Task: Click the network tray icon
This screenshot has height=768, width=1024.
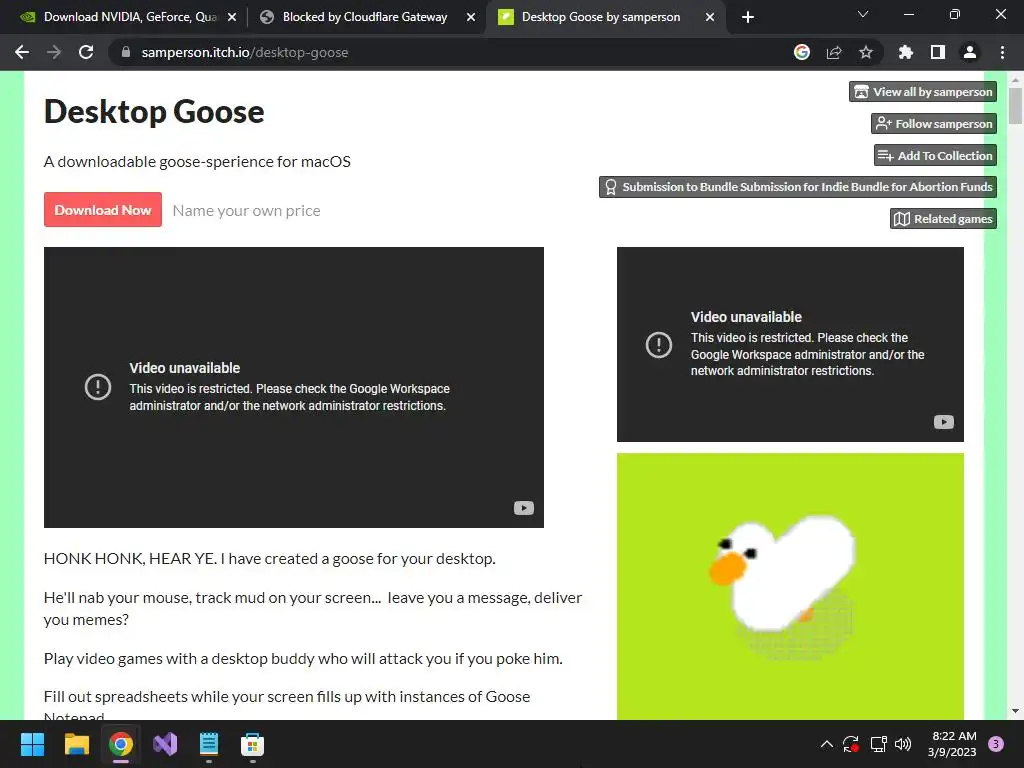Action: pyautogui.click(x=878, y=744)
